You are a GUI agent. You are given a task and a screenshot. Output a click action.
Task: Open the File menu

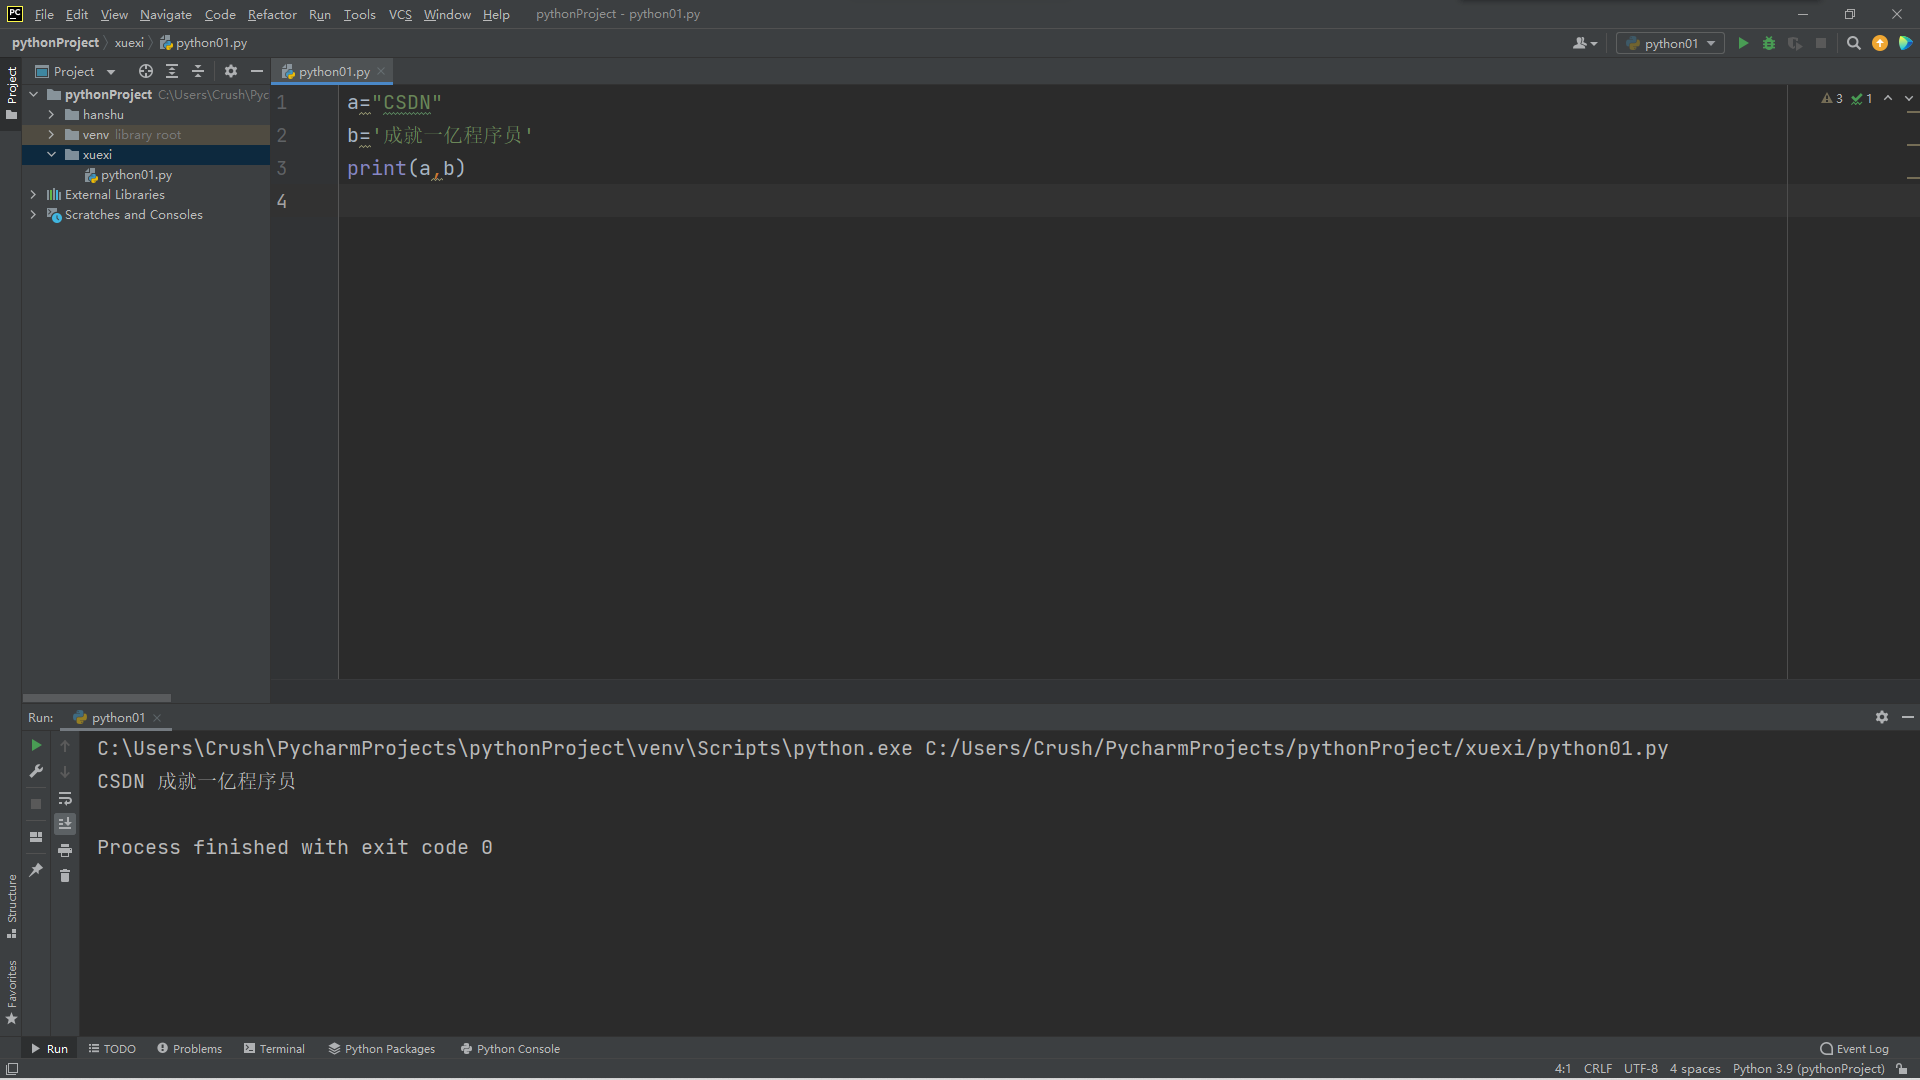tap(44, 14)
